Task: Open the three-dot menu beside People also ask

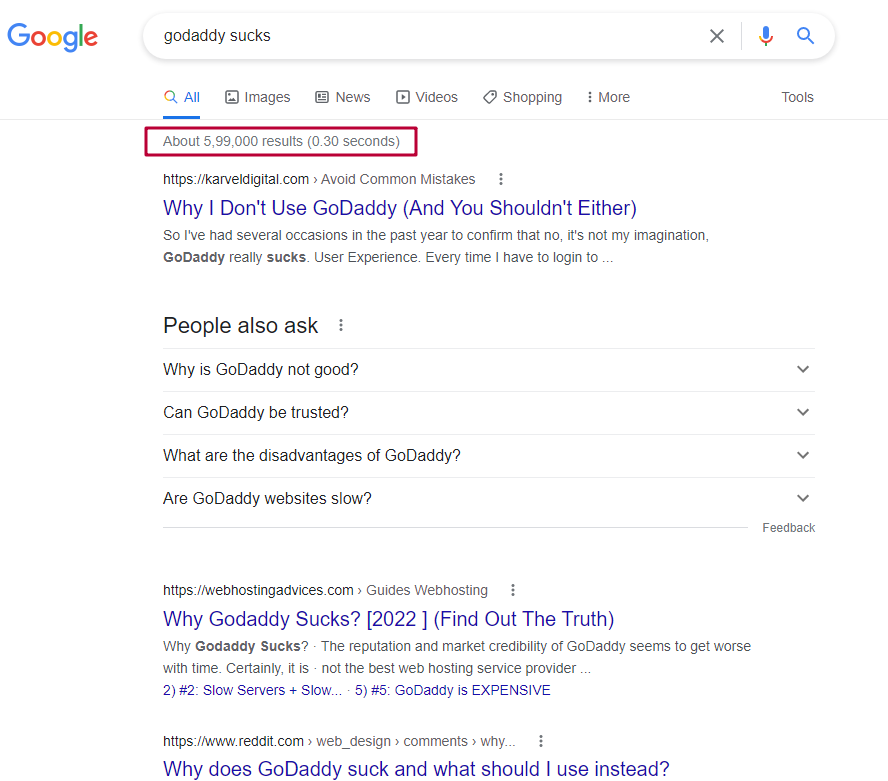Action: [x=341, y=325]
